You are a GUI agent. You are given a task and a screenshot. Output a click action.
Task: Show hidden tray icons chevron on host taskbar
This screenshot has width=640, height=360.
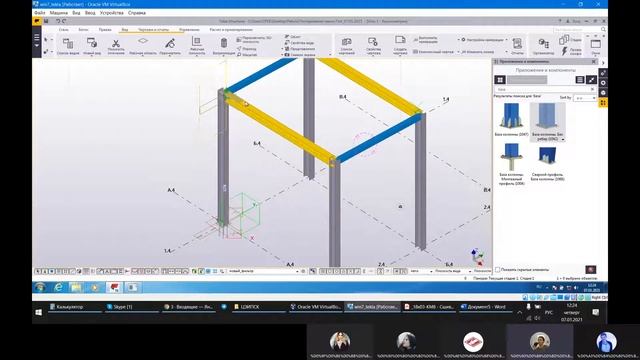[520, 312]
